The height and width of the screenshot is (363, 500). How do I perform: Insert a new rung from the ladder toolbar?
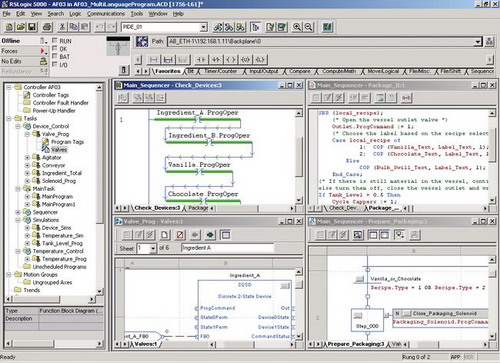[153, 60]
